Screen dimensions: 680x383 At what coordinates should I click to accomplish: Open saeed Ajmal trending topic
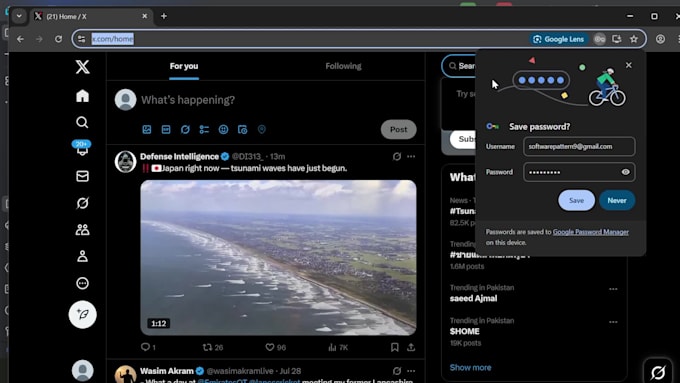coord(473,298)
